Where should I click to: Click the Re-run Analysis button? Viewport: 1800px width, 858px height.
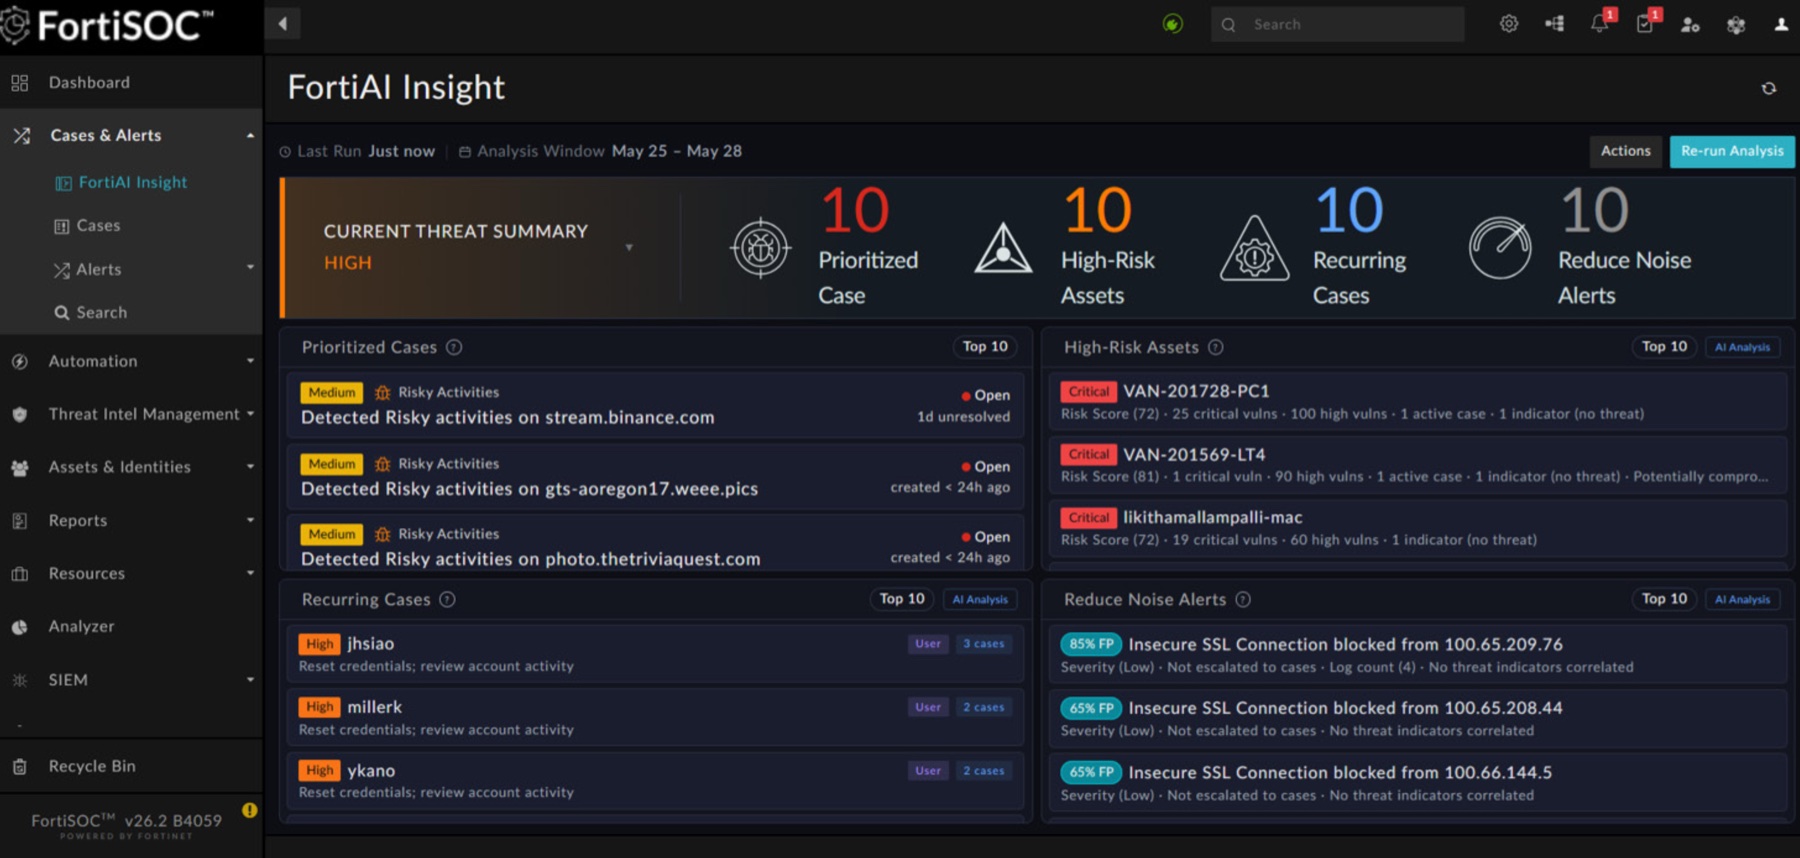(1732, 151)
